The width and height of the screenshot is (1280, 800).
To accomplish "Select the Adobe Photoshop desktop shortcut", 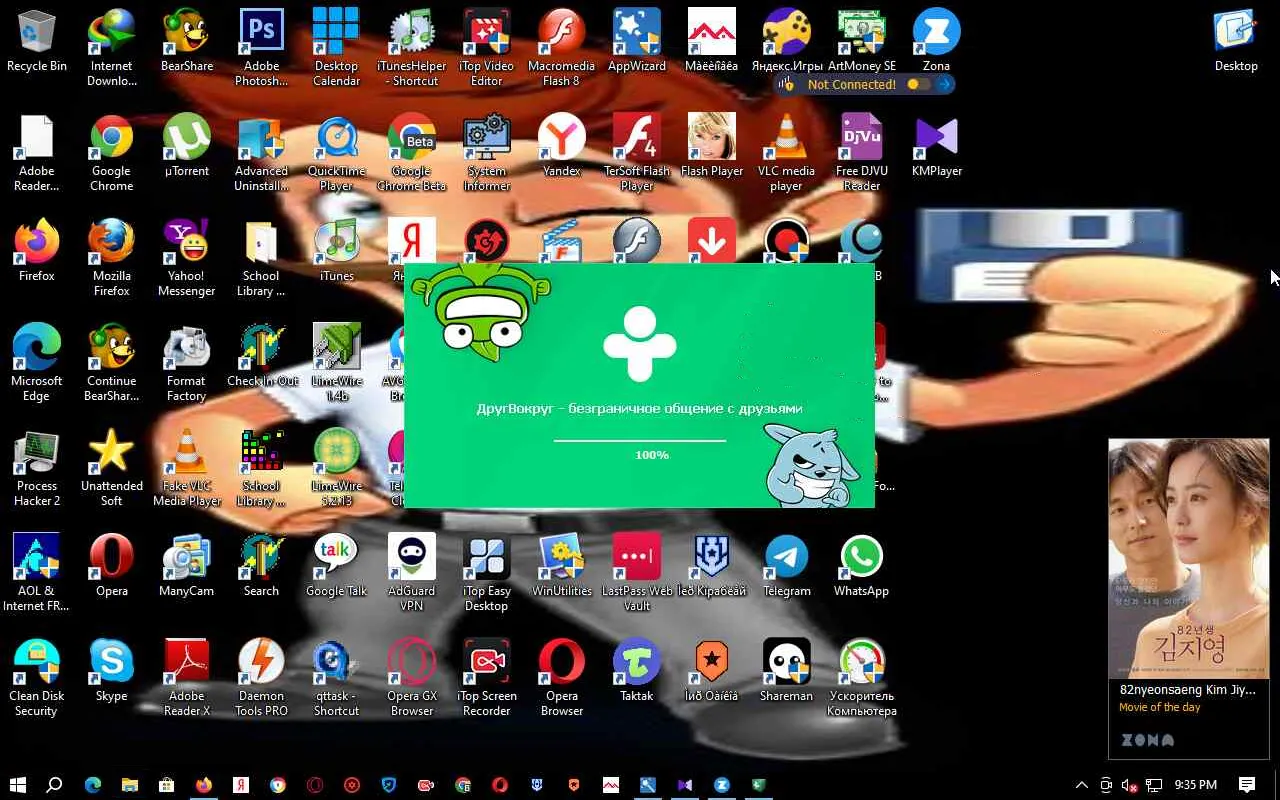I will point(261,48).
